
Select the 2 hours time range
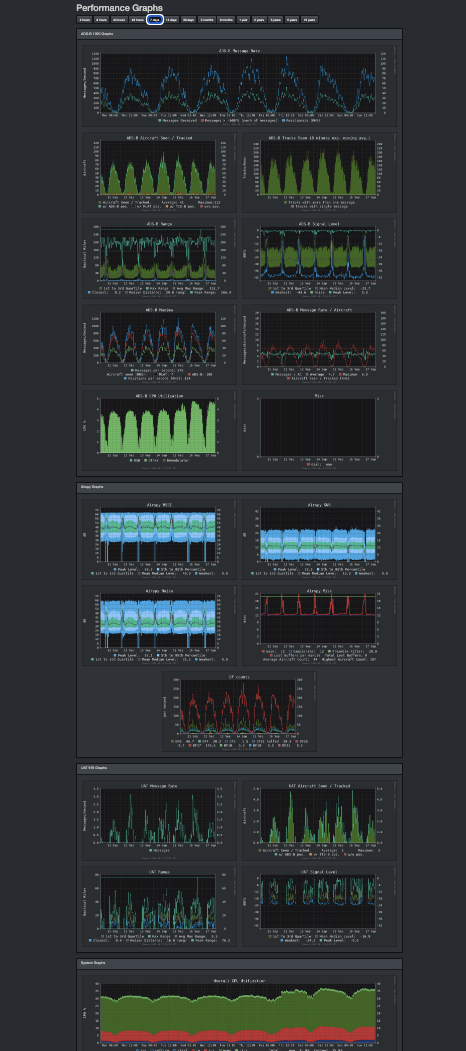(x=84, y=20)
